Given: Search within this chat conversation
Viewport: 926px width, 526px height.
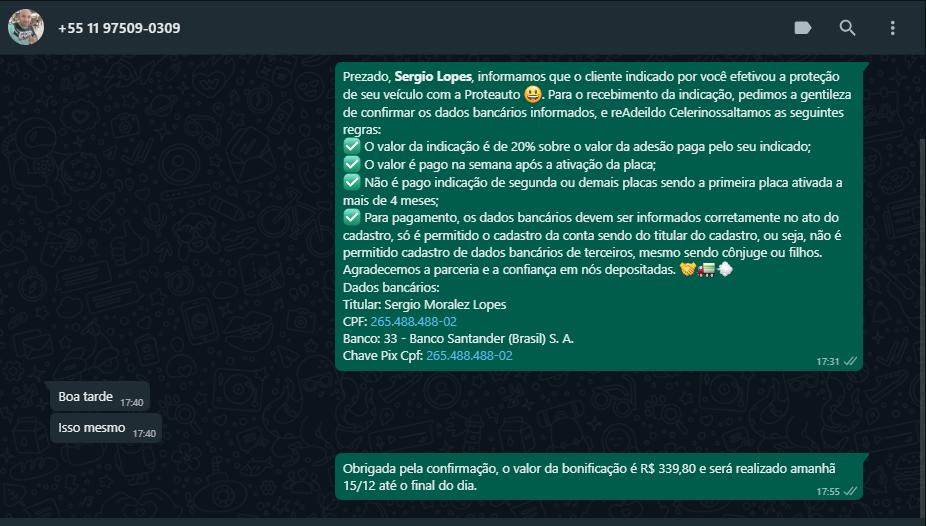Looking at the screenshot, I should click(x=847, y=28).
